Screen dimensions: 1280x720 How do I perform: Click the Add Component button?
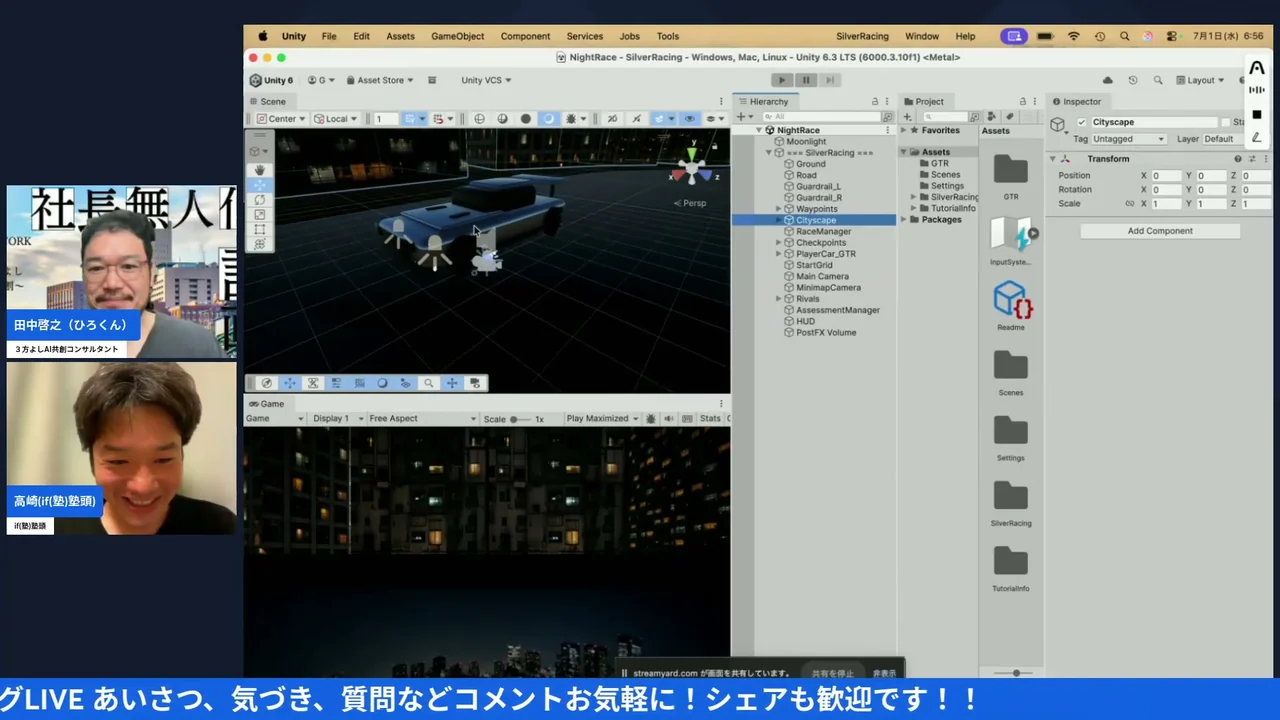coord(1160,231)
